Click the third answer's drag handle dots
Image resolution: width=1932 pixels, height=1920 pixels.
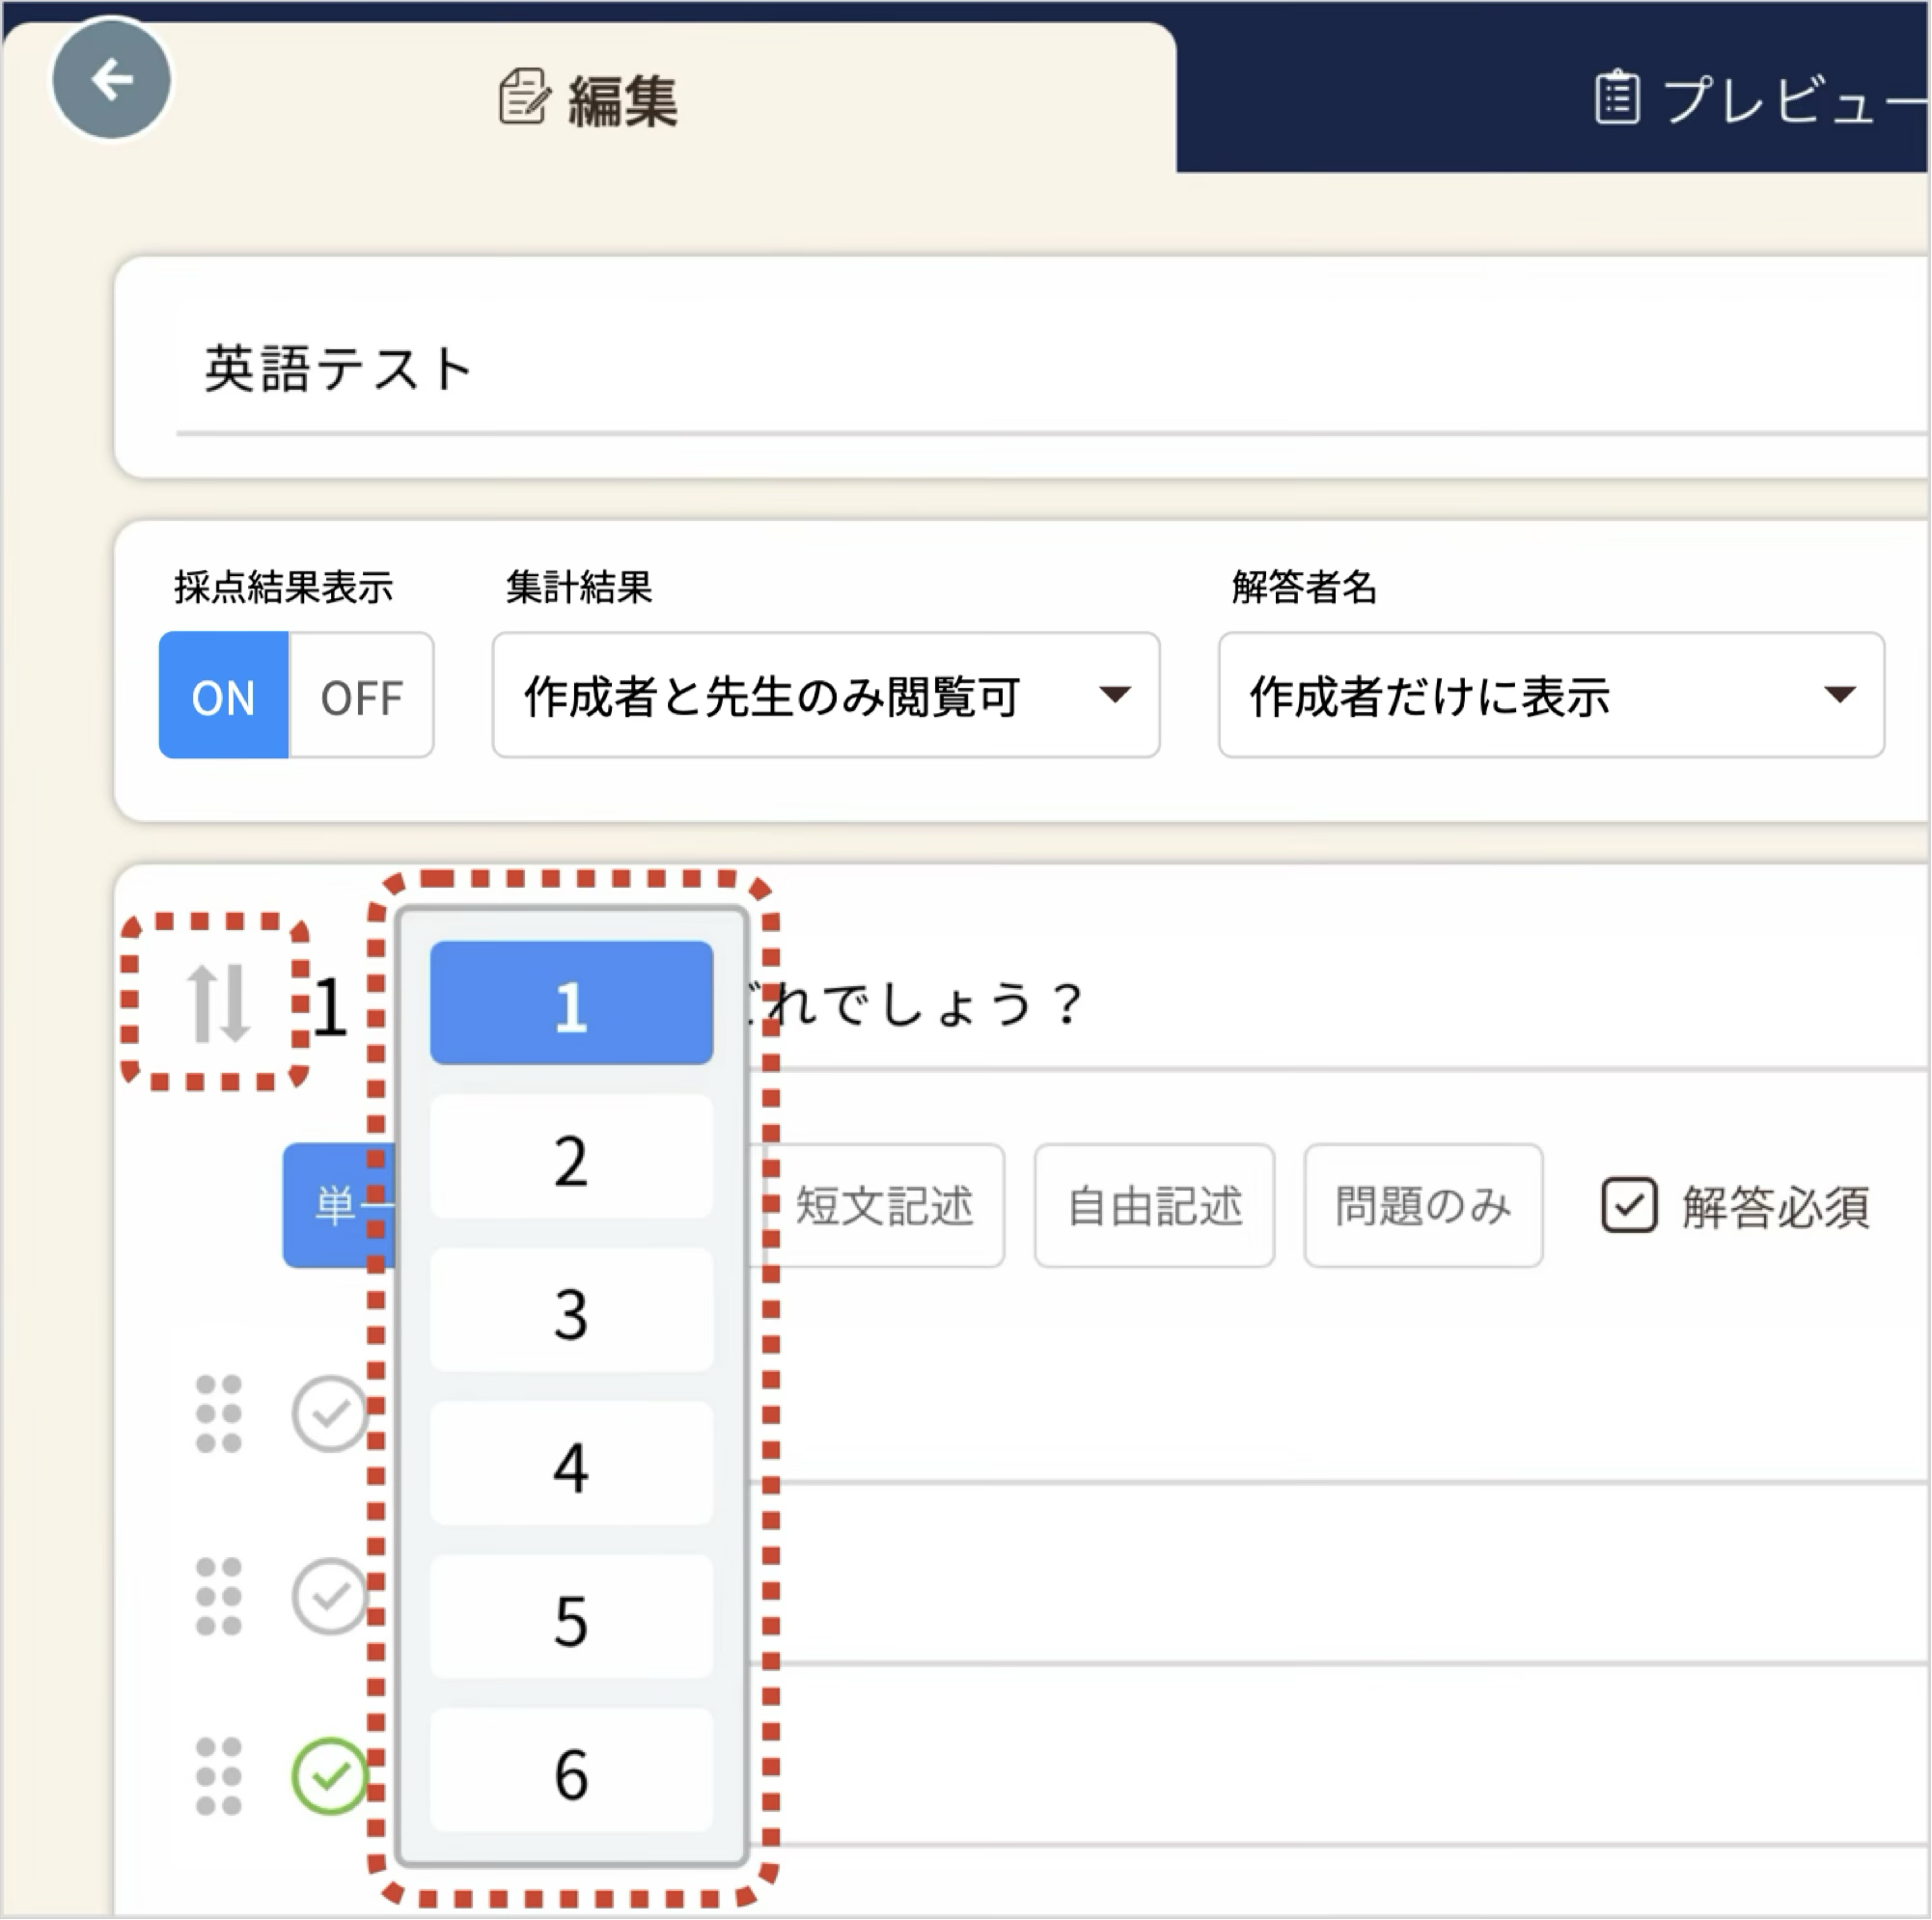click(x=218, y=1776)
